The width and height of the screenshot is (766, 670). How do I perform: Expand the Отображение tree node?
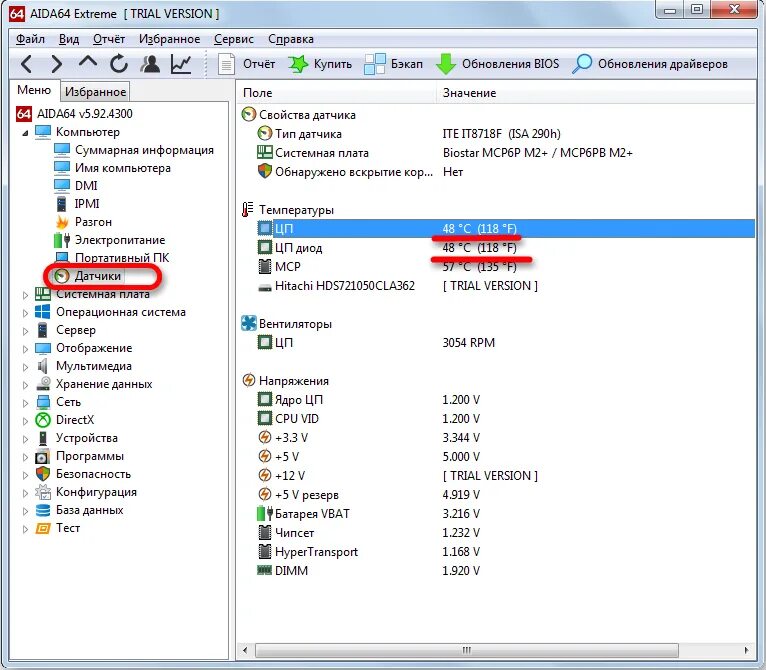(x=25, y=349)
